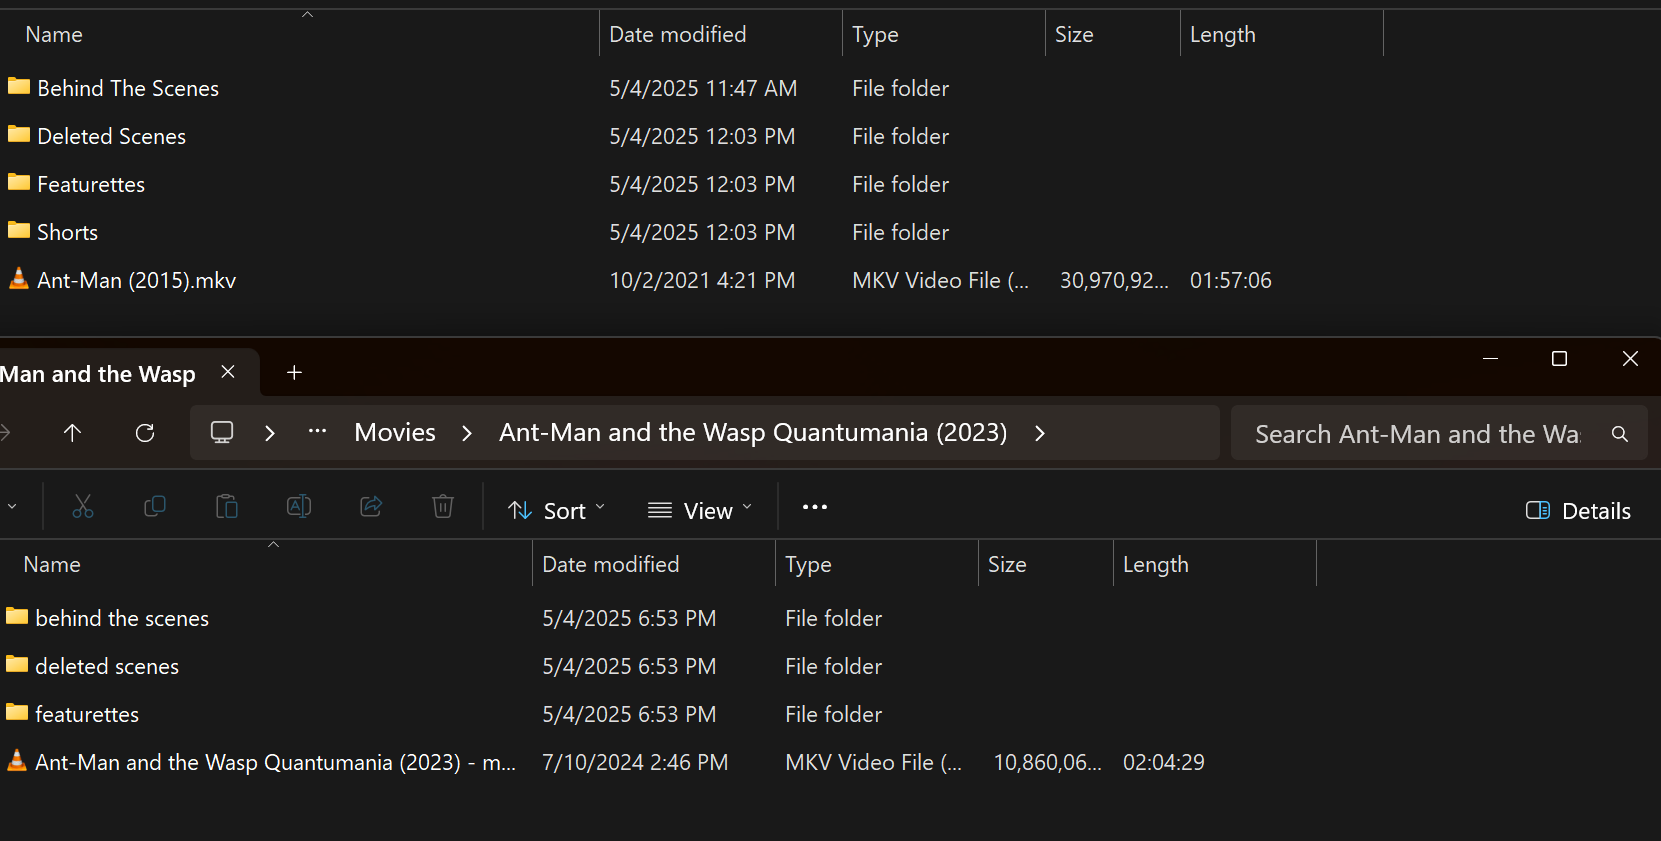This screenshot has width=1661, height=841.
Task: Go up one folder with Up arrow
Action: (x=72, y=433)
